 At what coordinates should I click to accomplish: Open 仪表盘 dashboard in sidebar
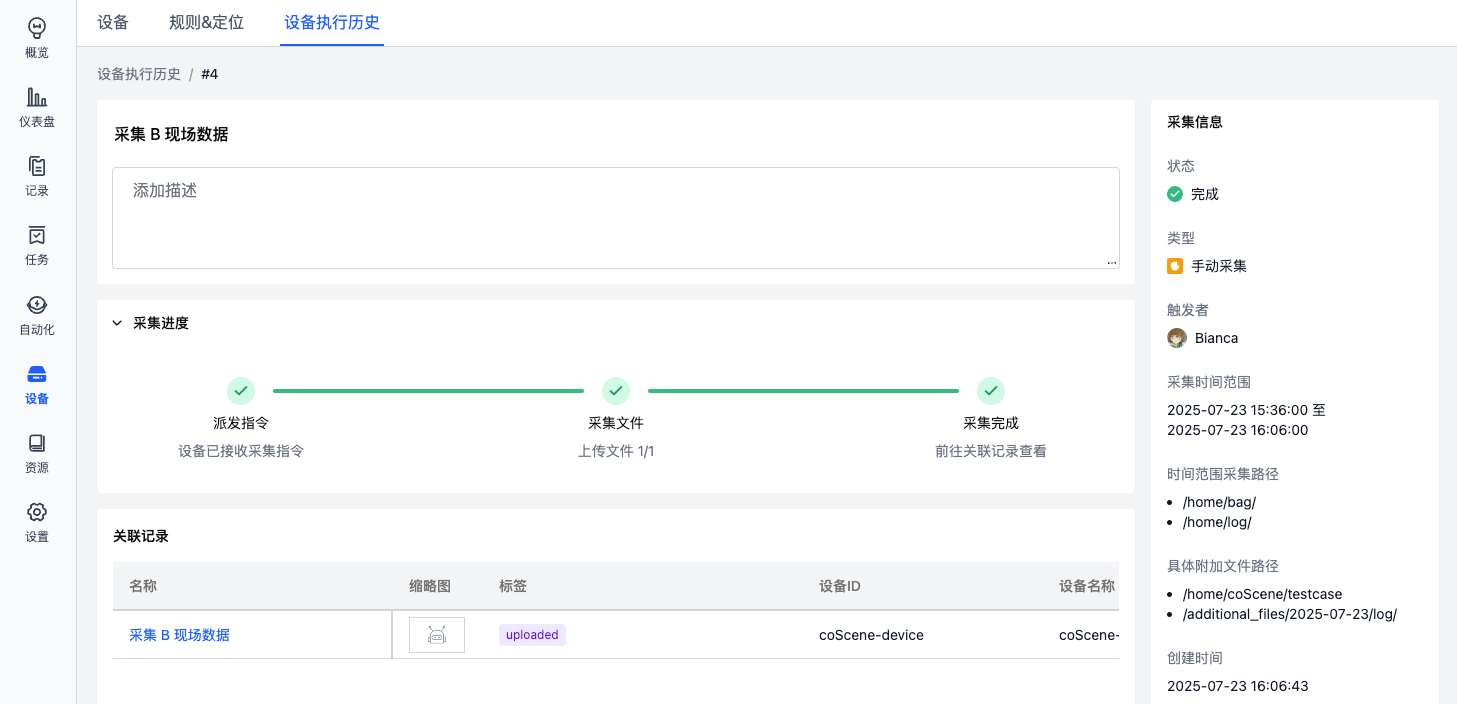click(x=37, y=107)
